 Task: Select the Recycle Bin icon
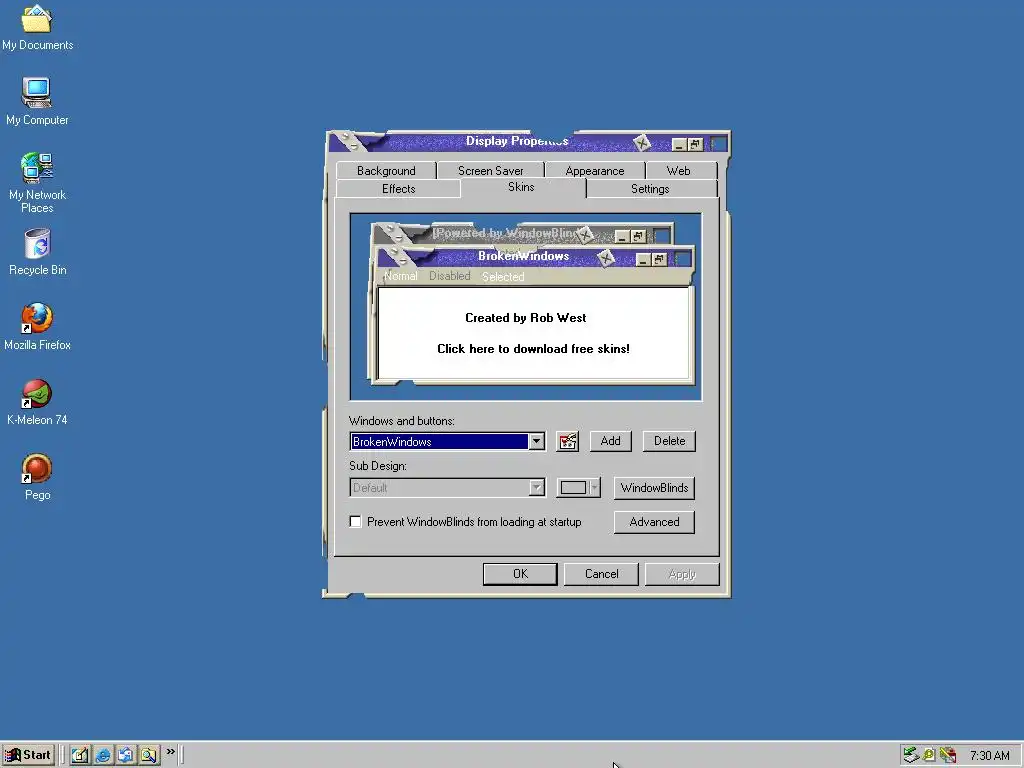tap(37, 251)
